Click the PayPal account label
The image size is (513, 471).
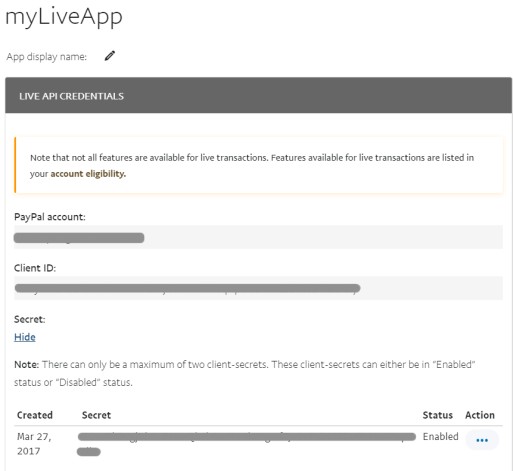click(x=50, y=217)
